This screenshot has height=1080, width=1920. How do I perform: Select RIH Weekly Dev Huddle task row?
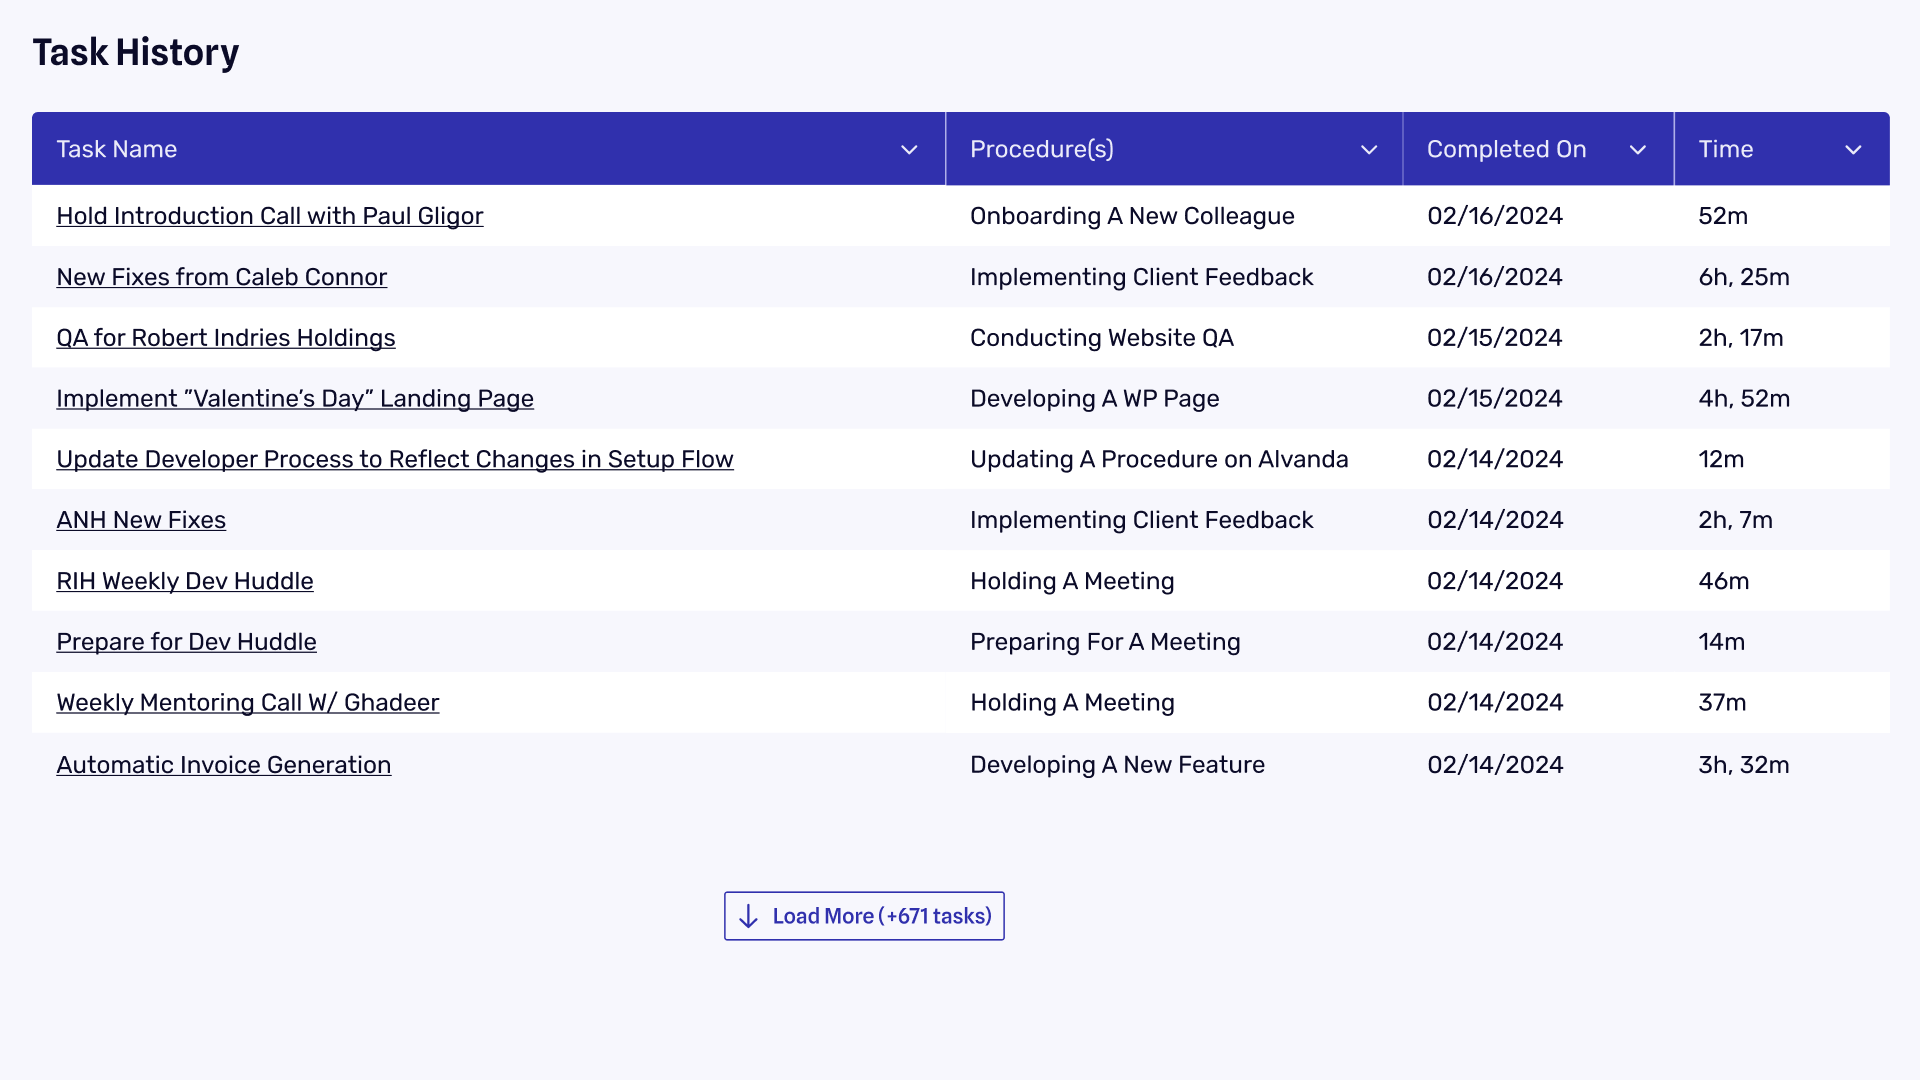960,580
